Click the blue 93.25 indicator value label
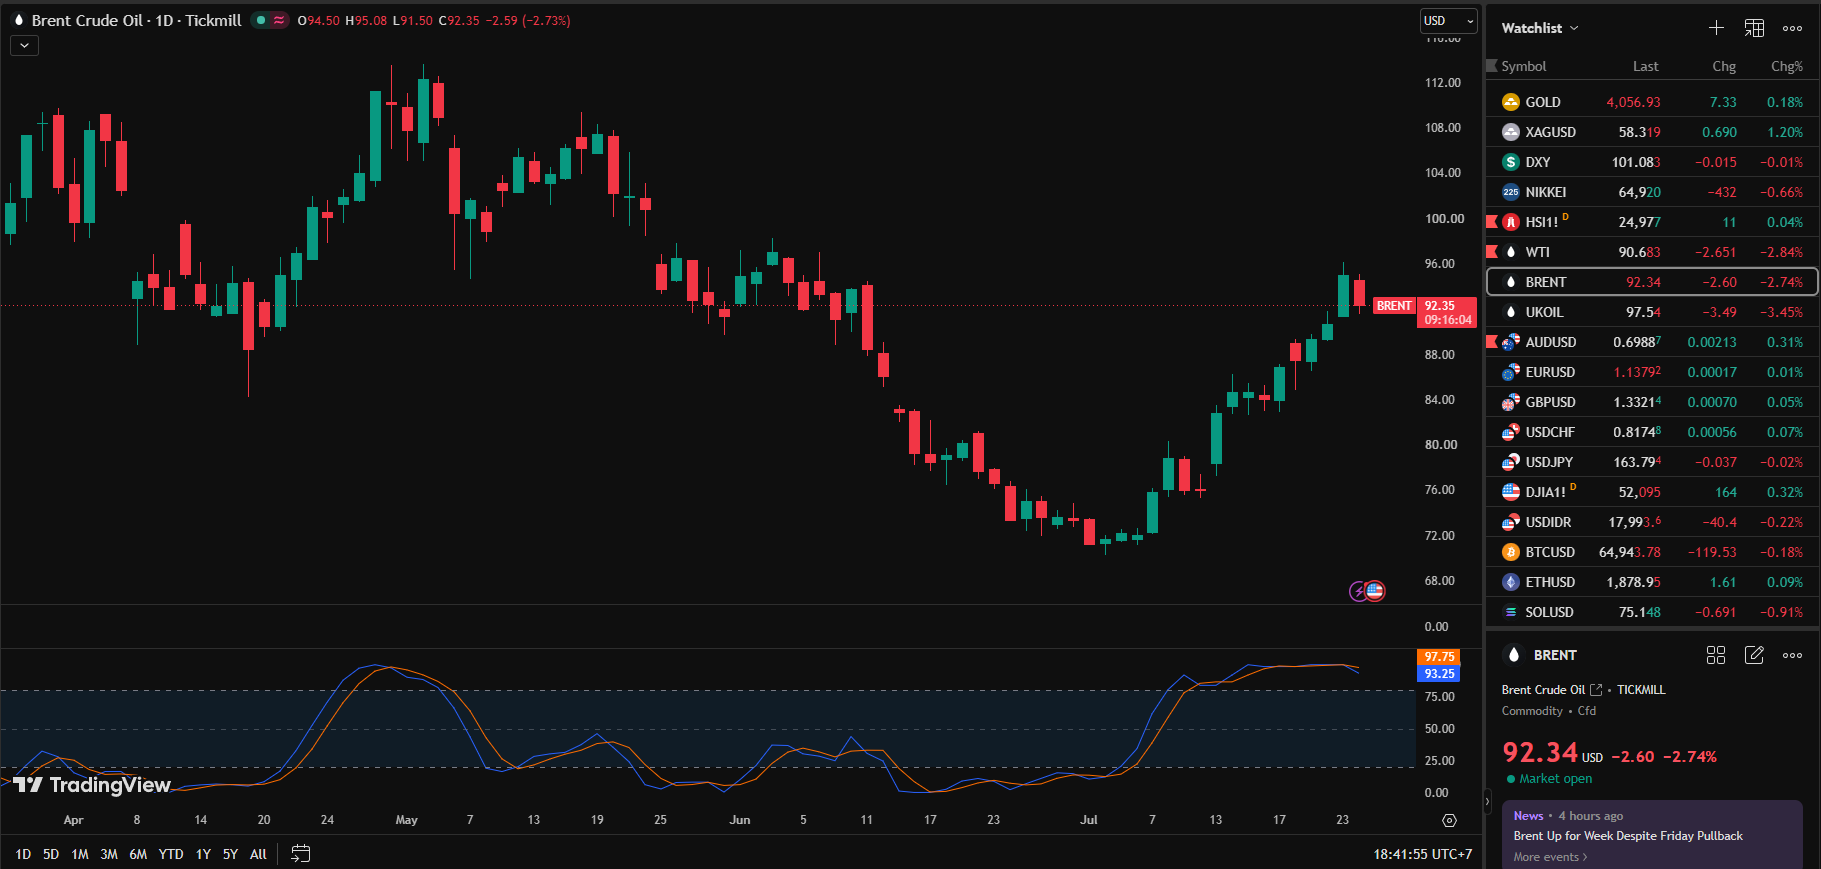Image resolution: width=1821 pixels, height=869 pixels. click(1439, 674)
